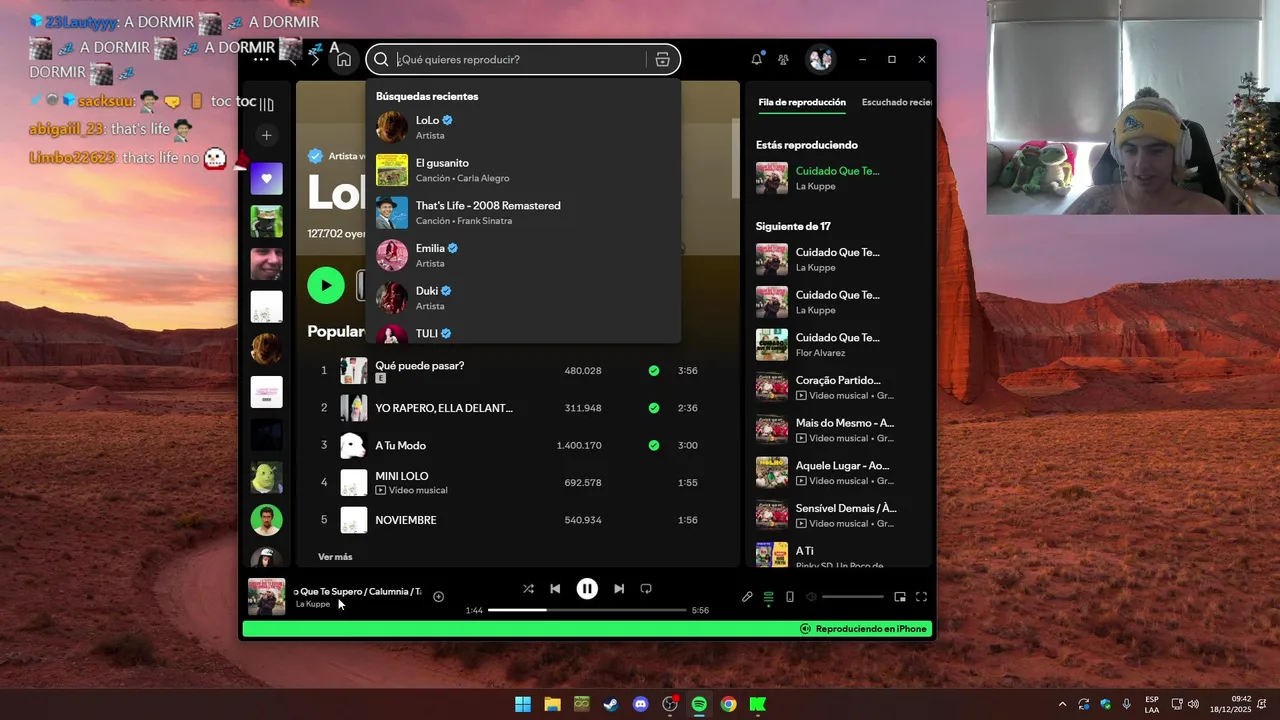1280x720 pixels.
Task: Enter full screen mode icon
Action: pyautogui.click(x=921, y=597)
